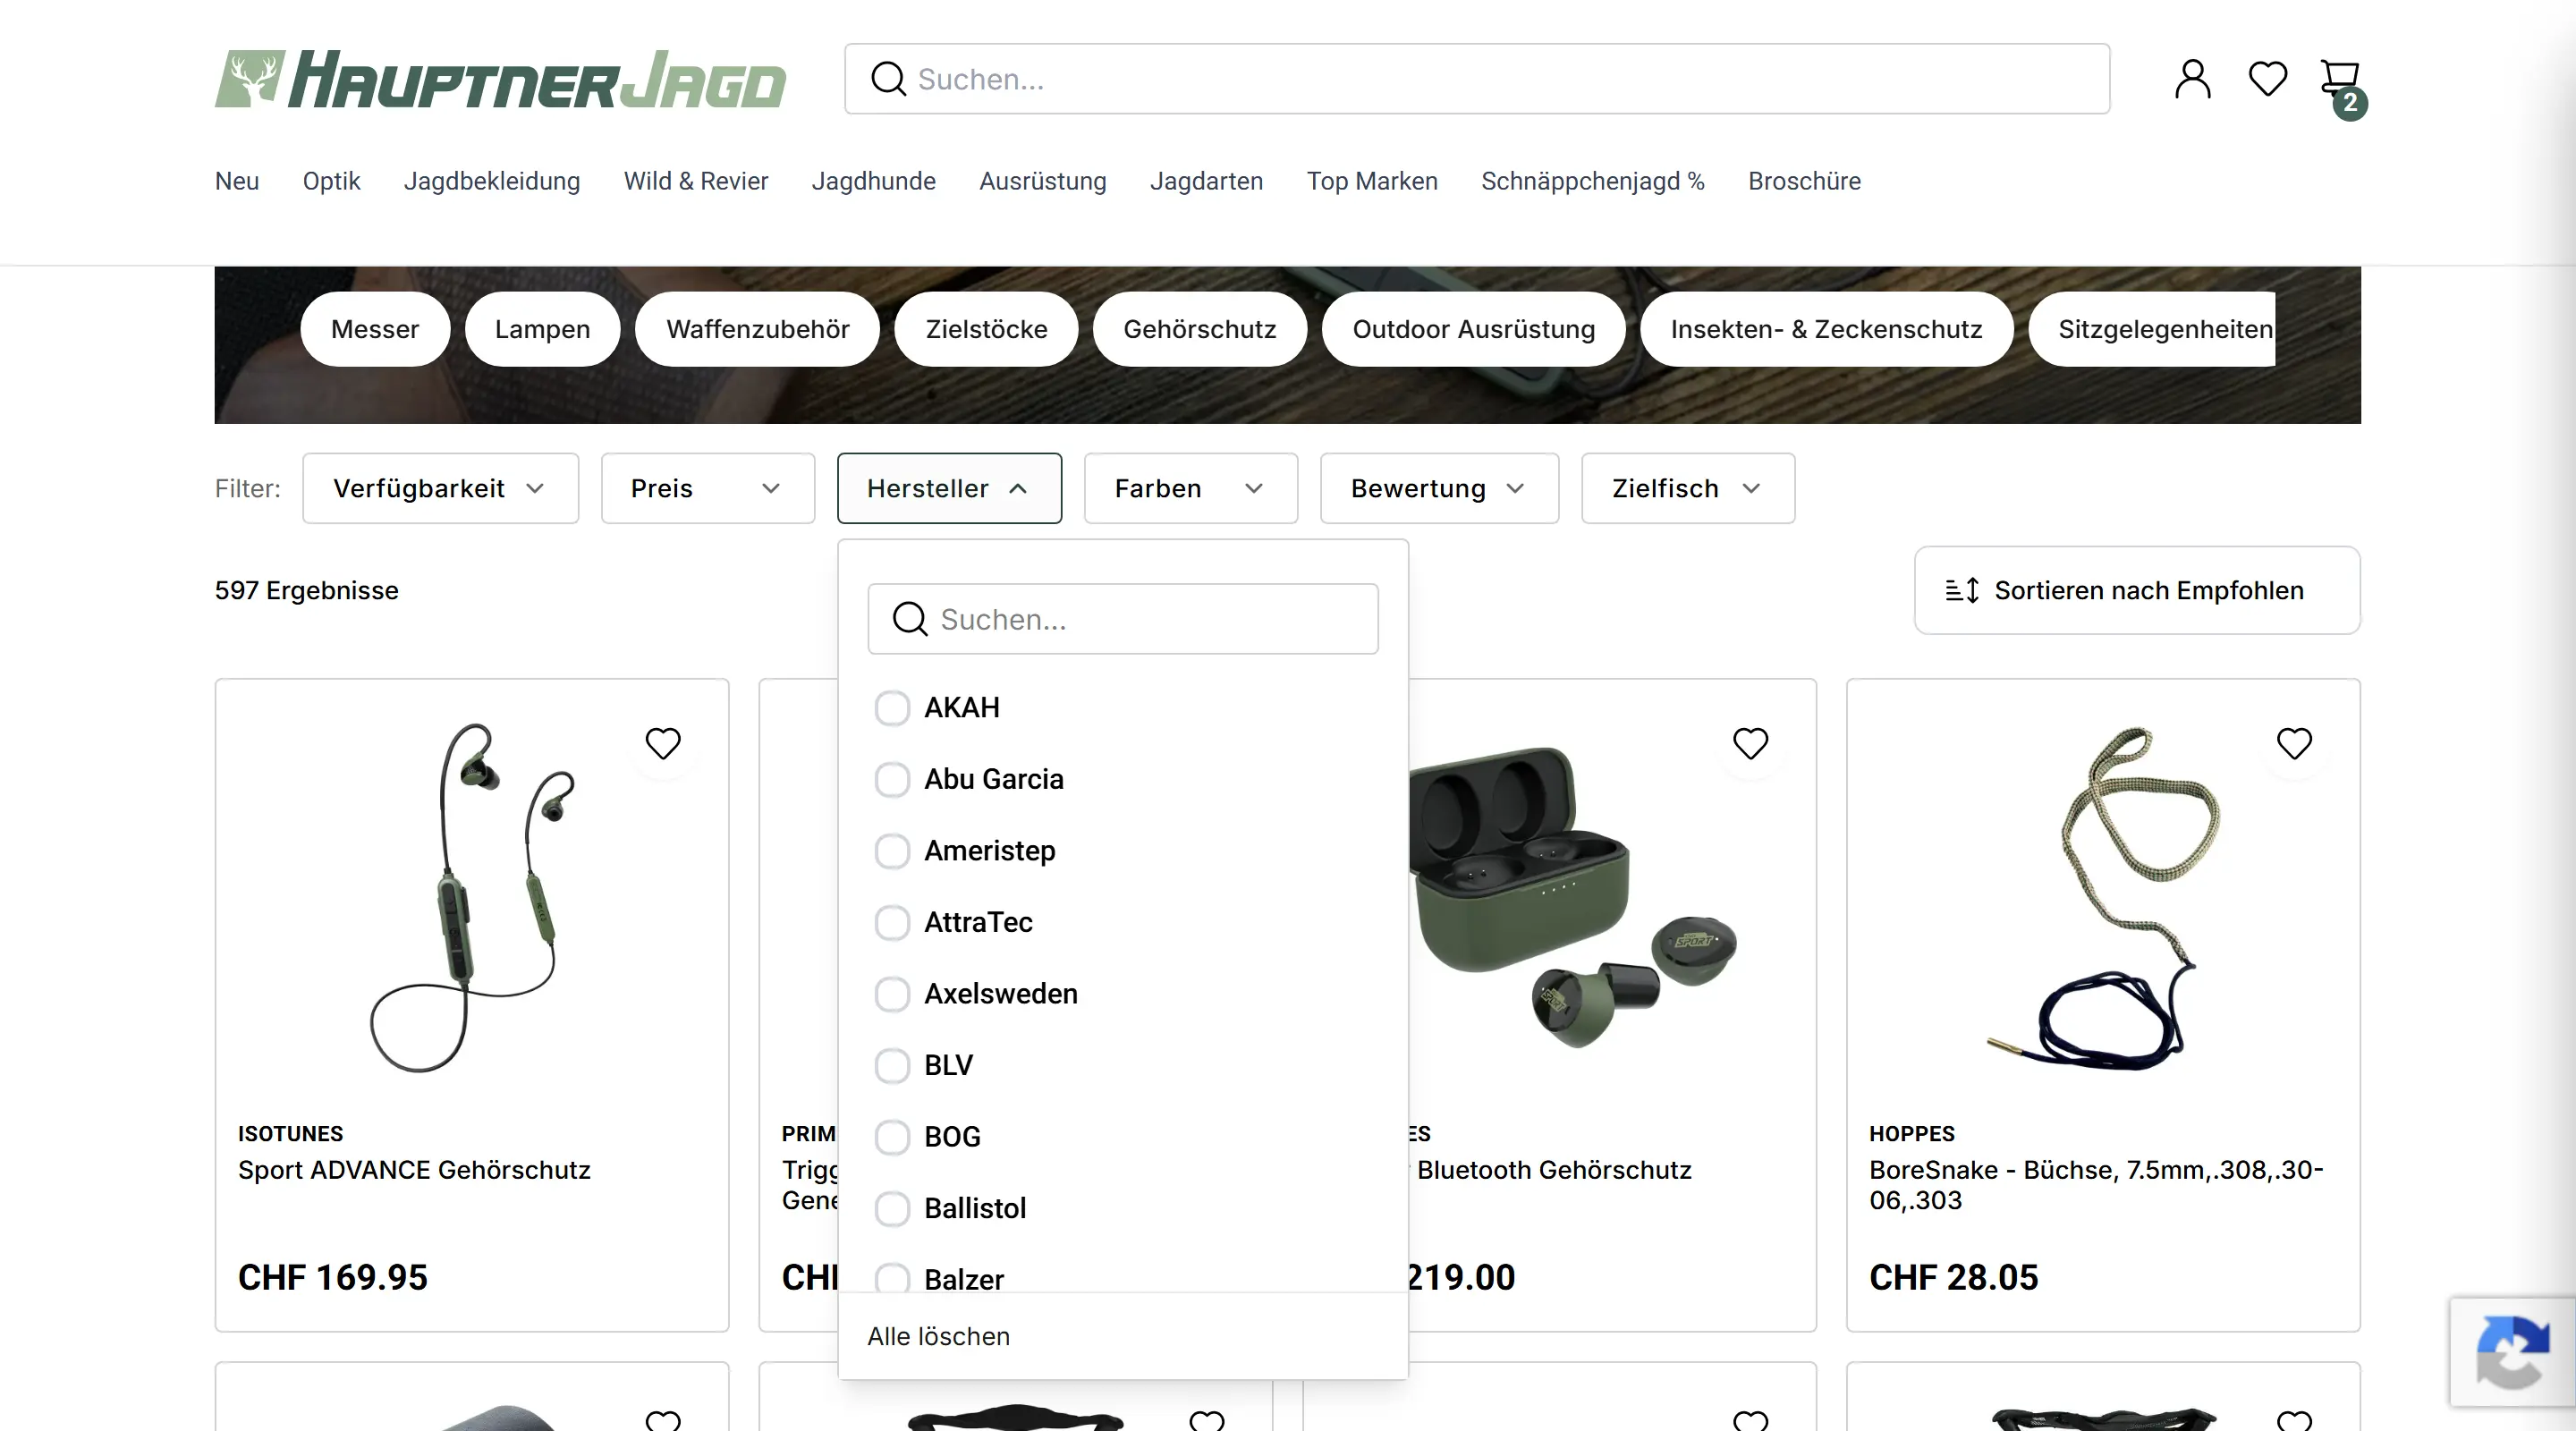Open the Jagdarten menu
The image size is (2576, 1431).
tap(1206, 181)
